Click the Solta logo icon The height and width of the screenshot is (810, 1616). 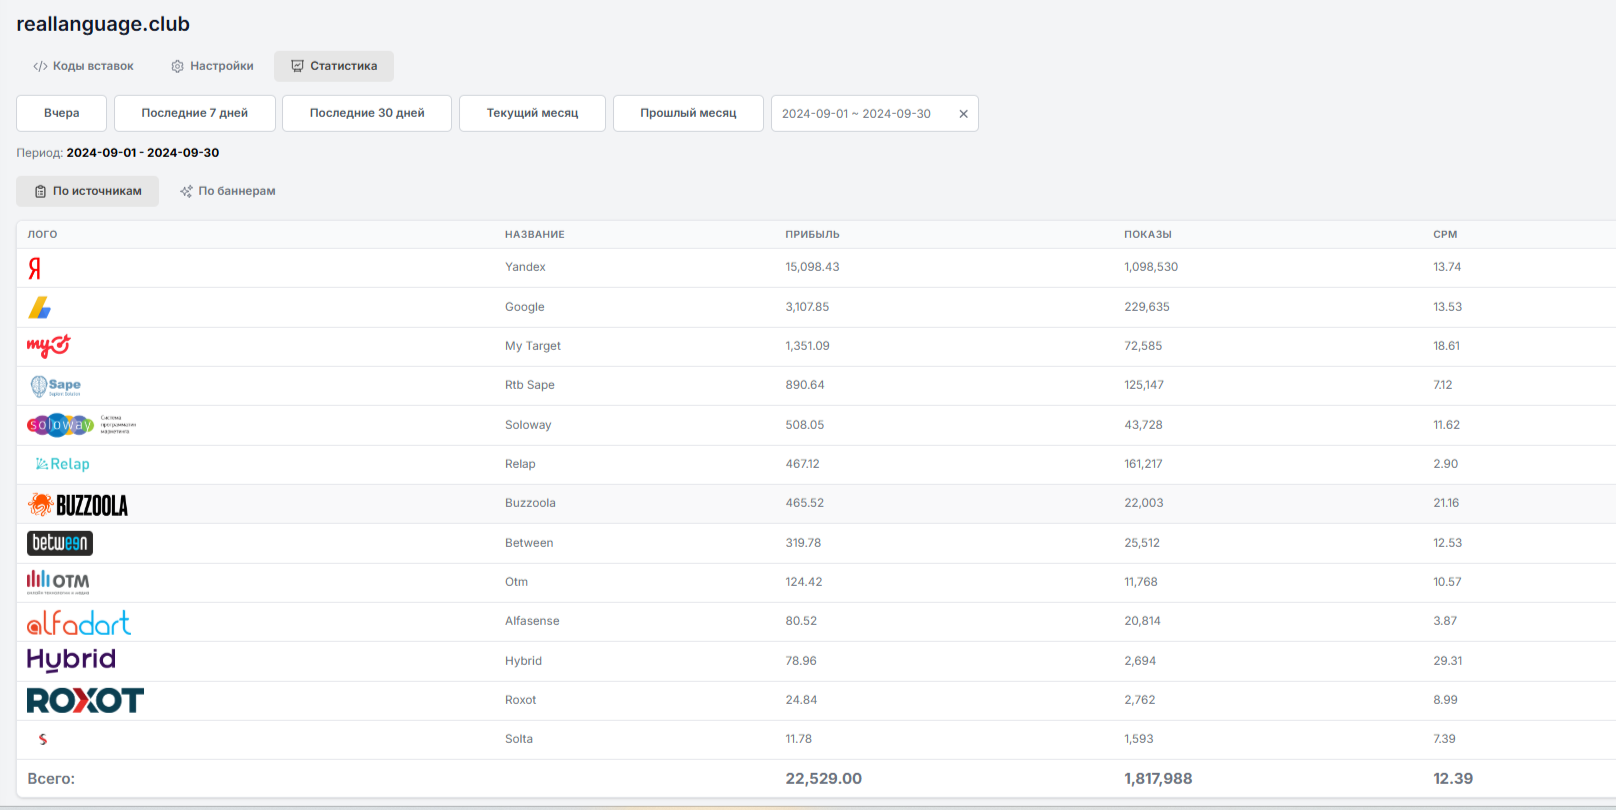(x=42, y=740)
